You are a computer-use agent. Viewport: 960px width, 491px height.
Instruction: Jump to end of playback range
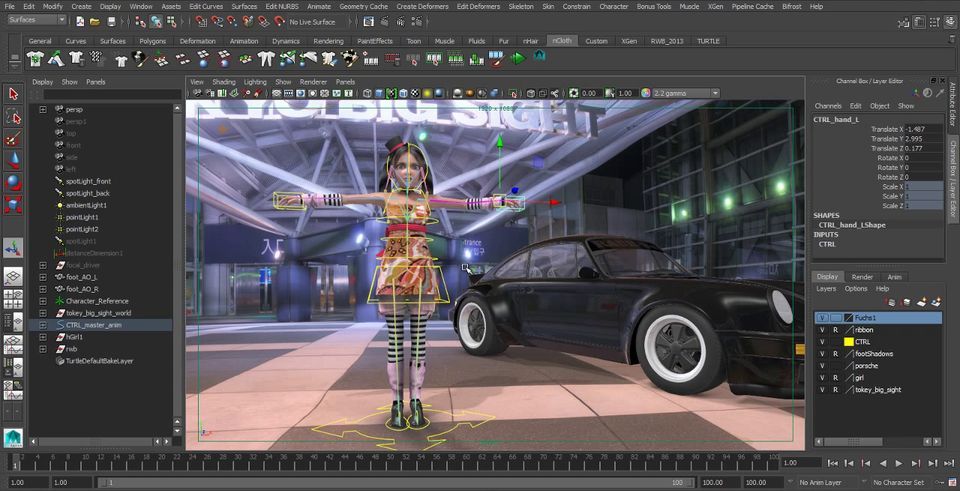948,463
